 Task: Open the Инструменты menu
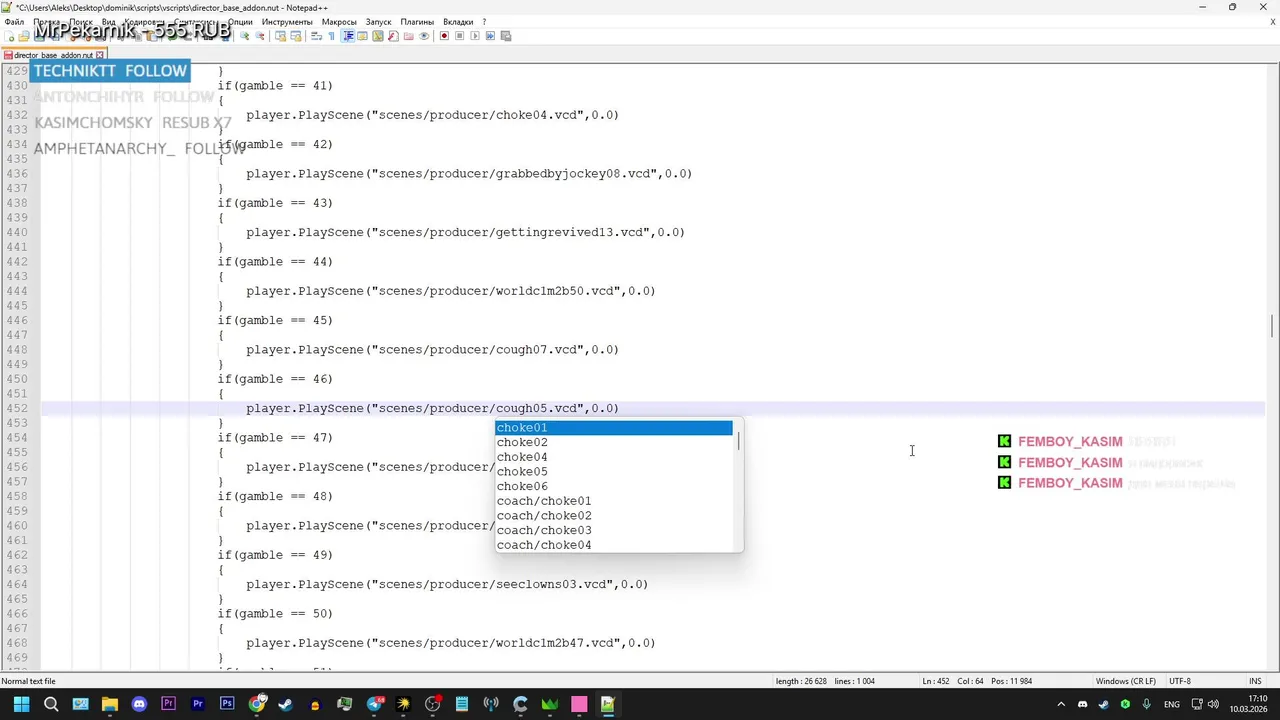(287, 21)
